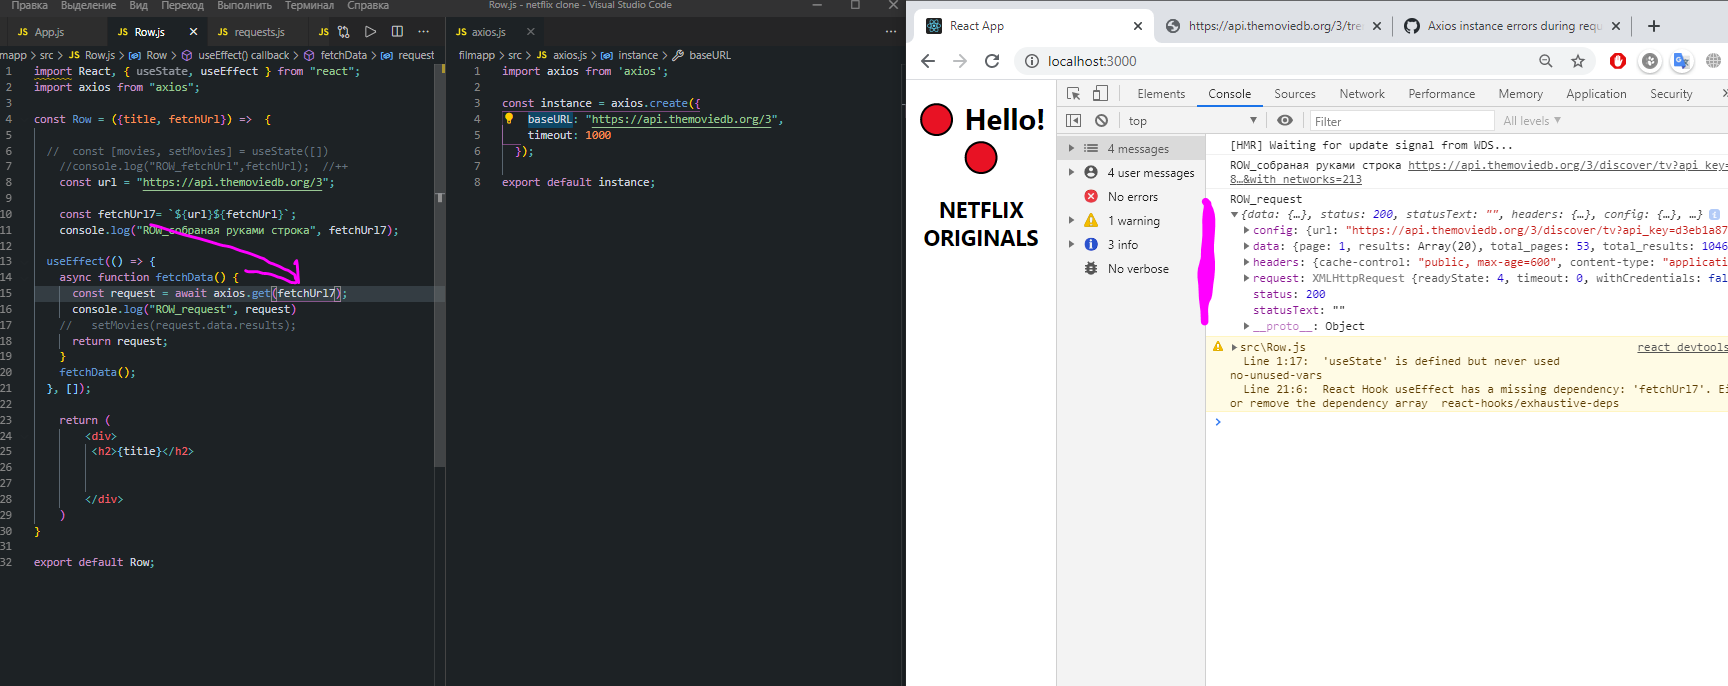Screen dimensions: 1728x686
Task: Expand the 'headers' property of response
Action: (1246, 262)
